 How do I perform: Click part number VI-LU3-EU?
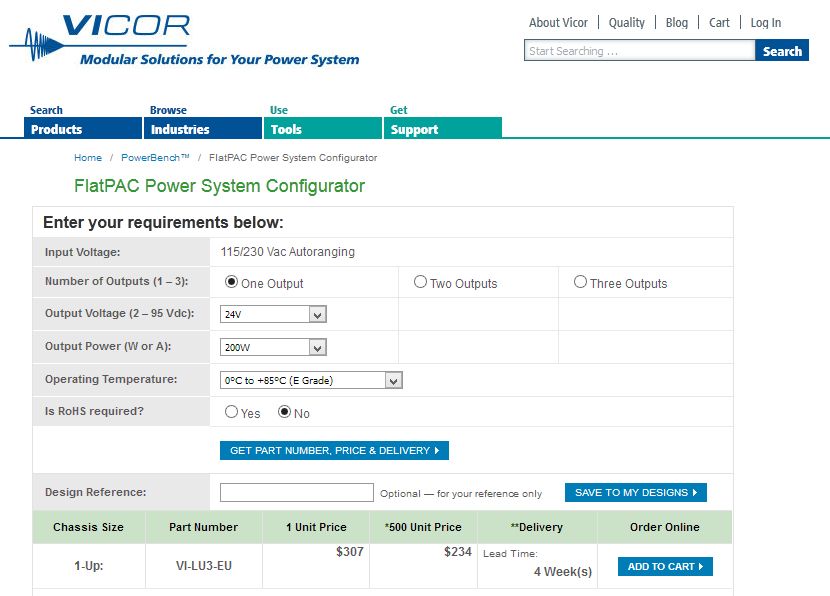pos(204,566)
